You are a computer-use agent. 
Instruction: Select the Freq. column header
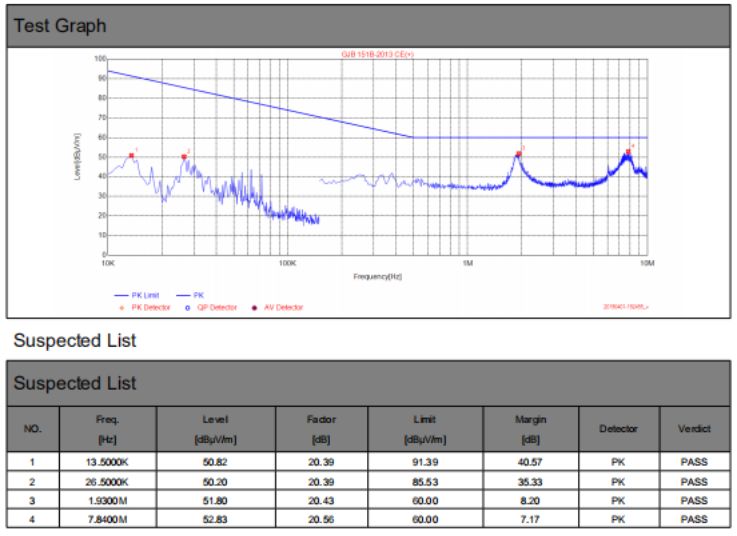pyautogui.click(x=108, y=429)
